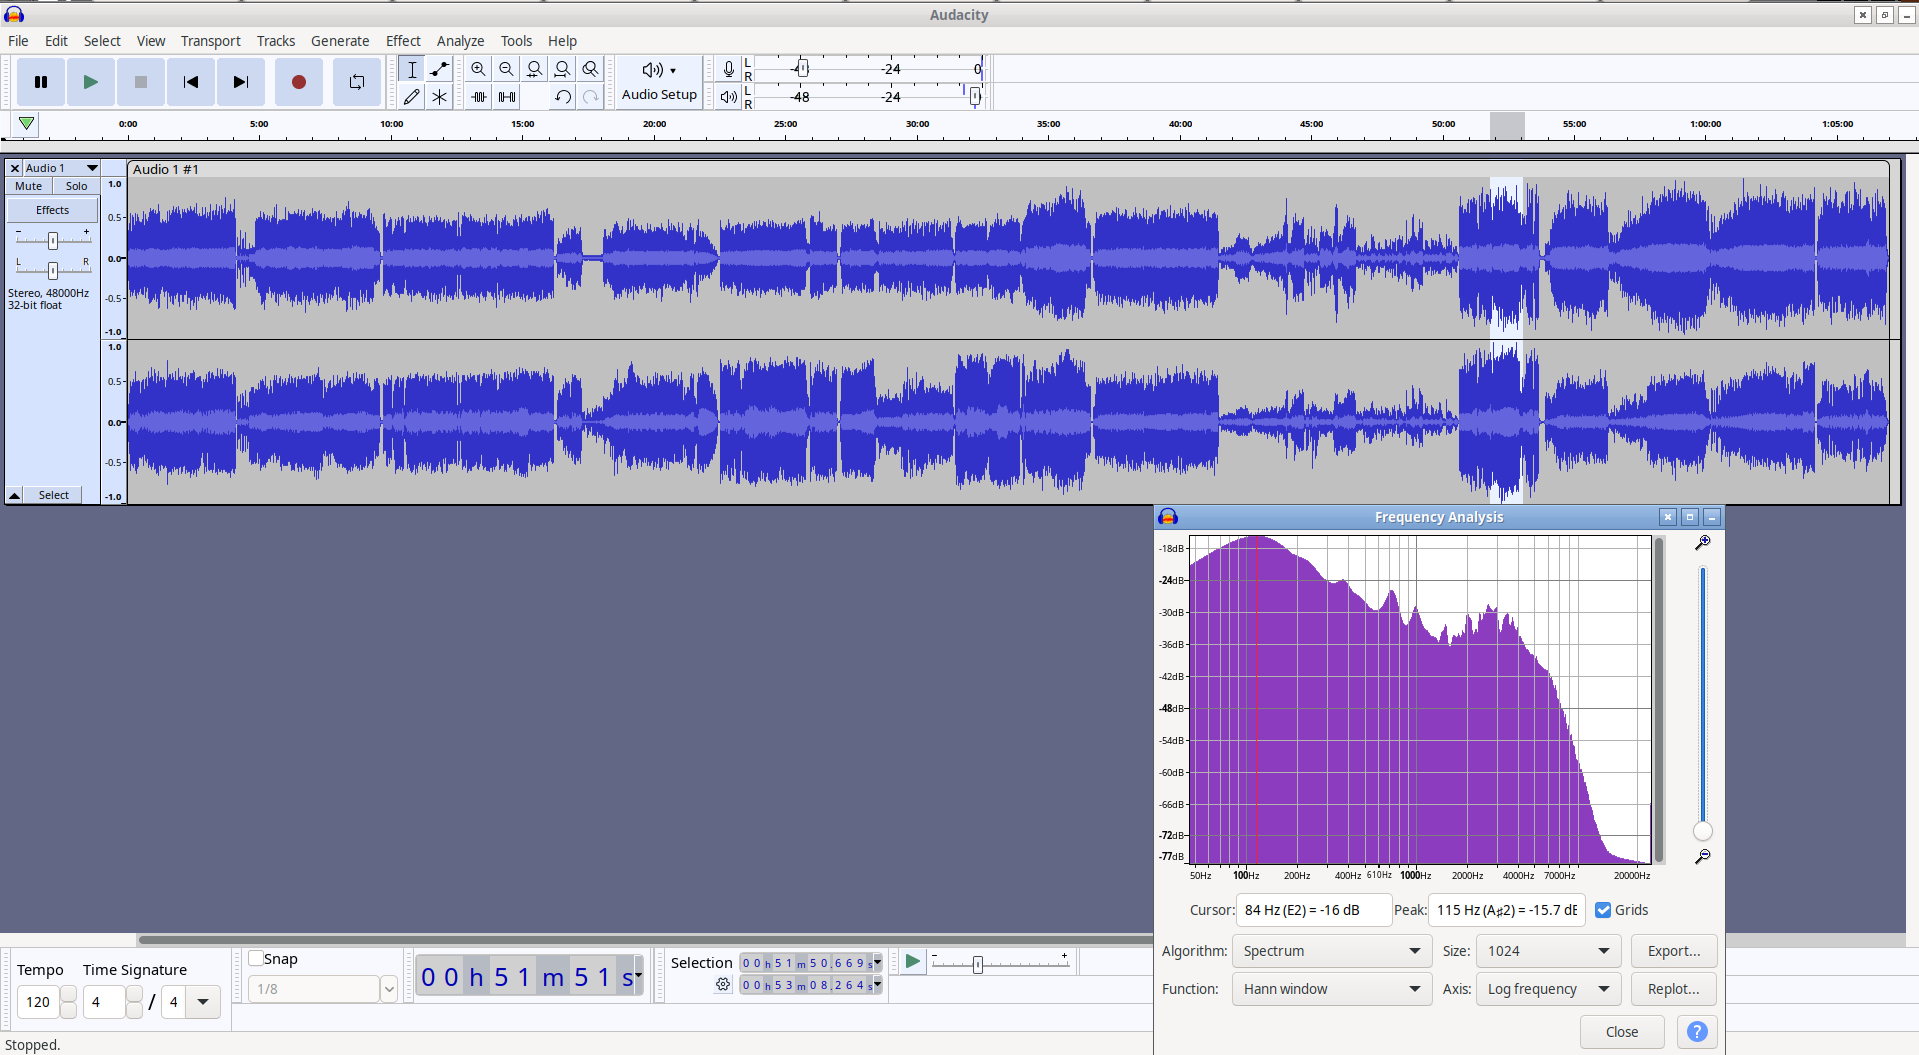Click the timeline play-head pin triangle
Image resolution: width=1919 pixels, height=1055 pixels.
pos(27,124)
